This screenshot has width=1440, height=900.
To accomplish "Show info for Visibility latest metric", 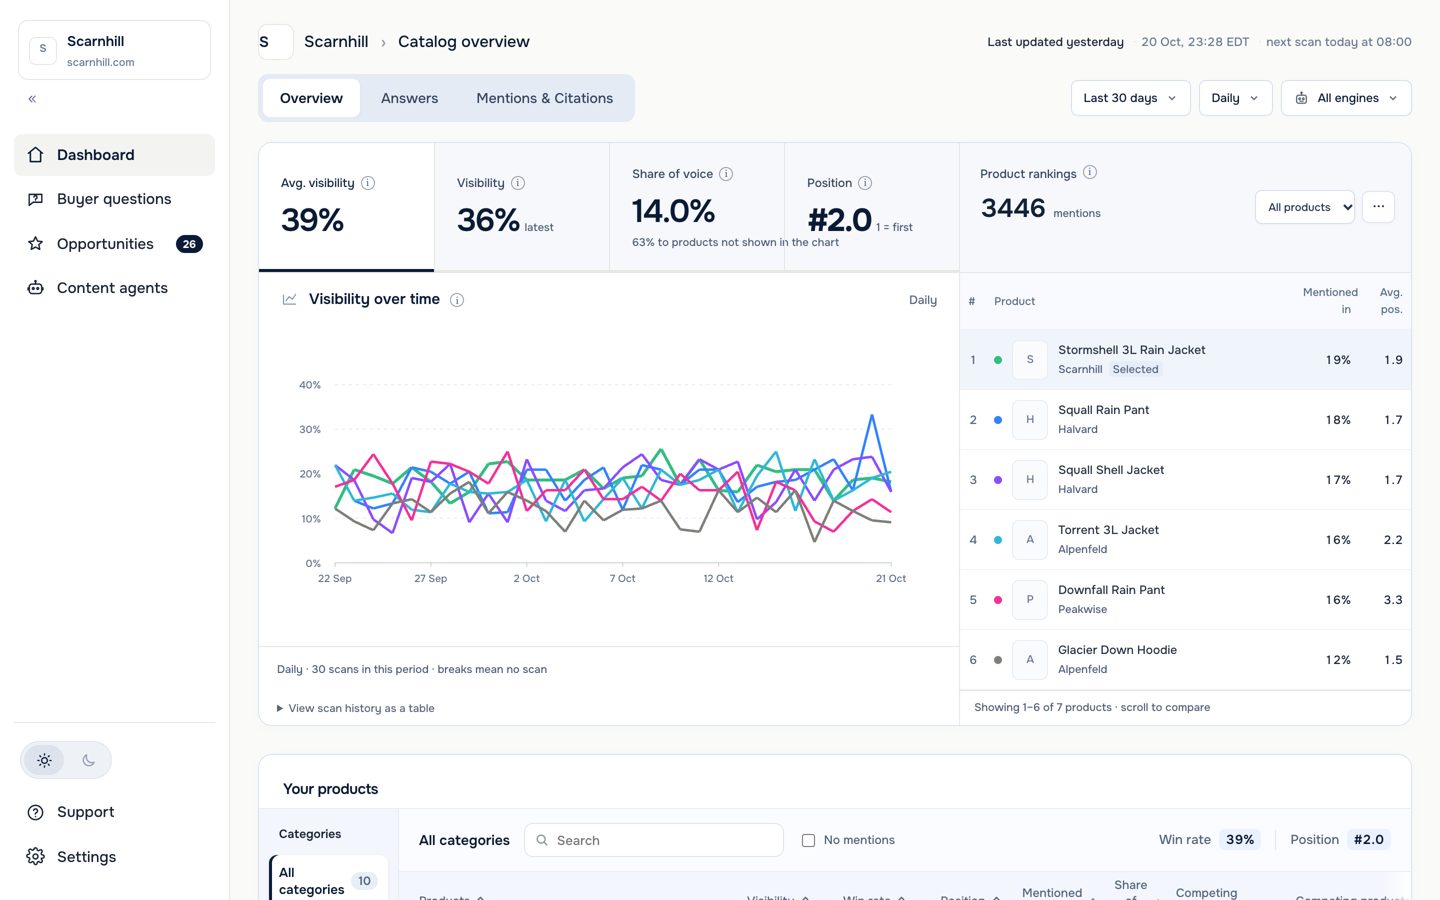I will (x=518, y=183).
